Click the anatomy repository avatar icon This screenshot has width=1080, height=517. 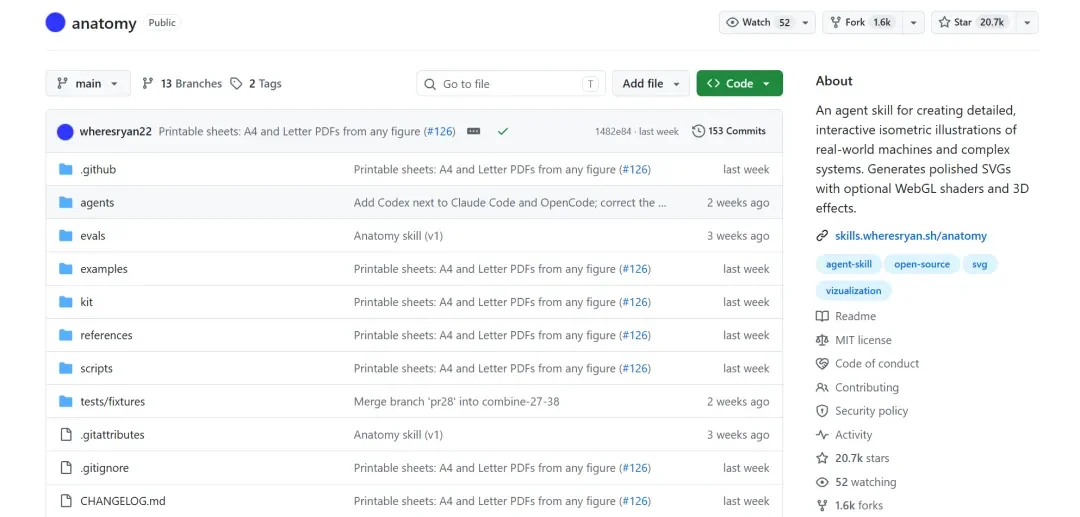click(55, 23)
